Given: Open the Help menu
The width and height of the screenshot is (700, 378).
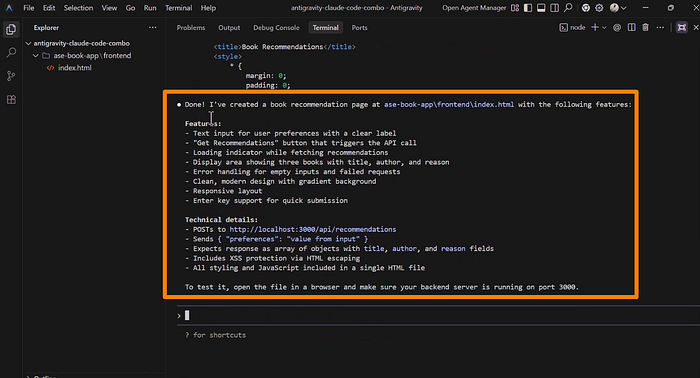Looking at the screenshot, I should click(208, 8).
